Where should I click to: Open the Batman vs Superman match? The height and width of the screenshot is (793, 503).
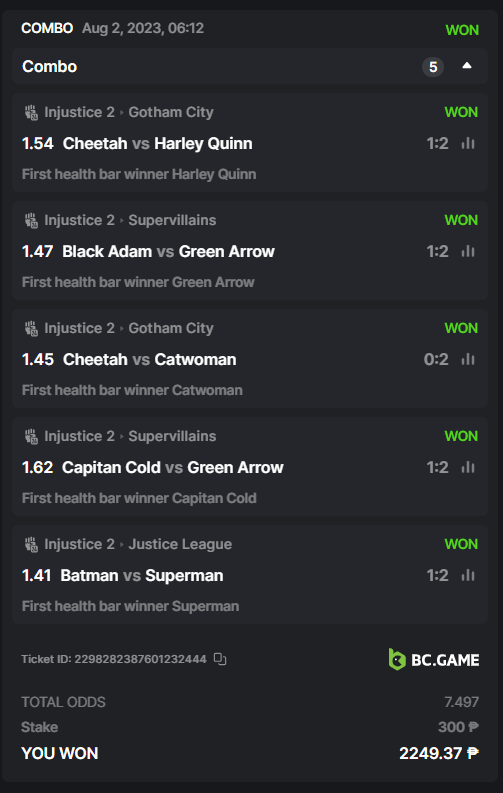(x=142, y=576)
